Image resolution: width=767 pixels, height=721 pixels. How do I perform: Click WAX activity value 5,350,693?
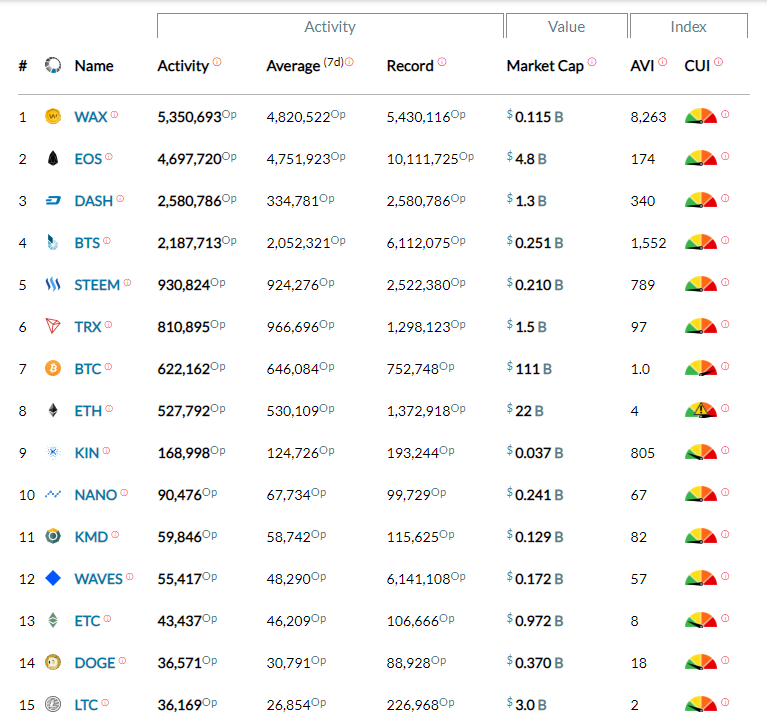[189, 117]
